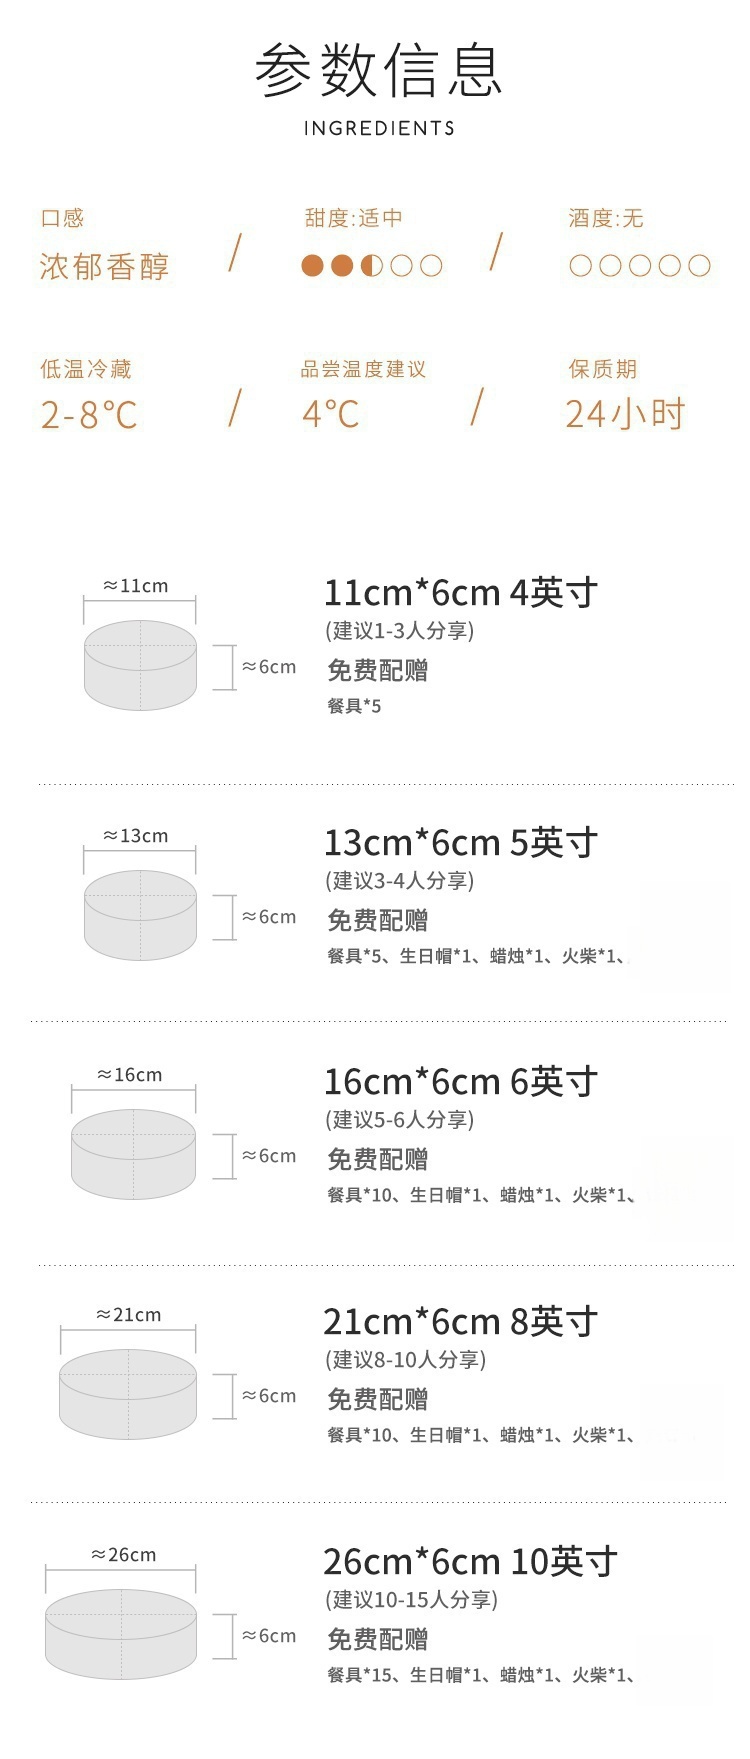Screen dimensions: 750x1759
Task: Select the 16cm cake illustration
Action: pyautogui.click(x=133, y=1154)
